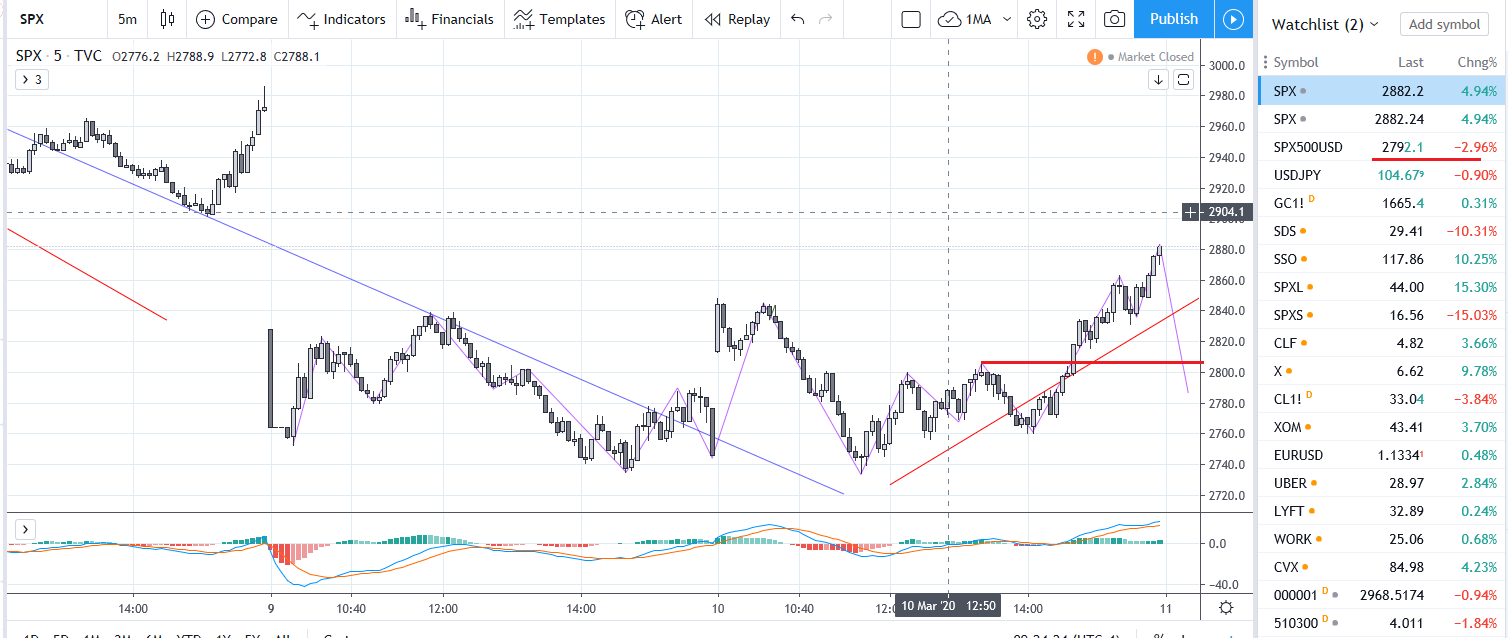Click the Publish button
The width and height of the screenshot is (1508, 638).
(1174, 19)
